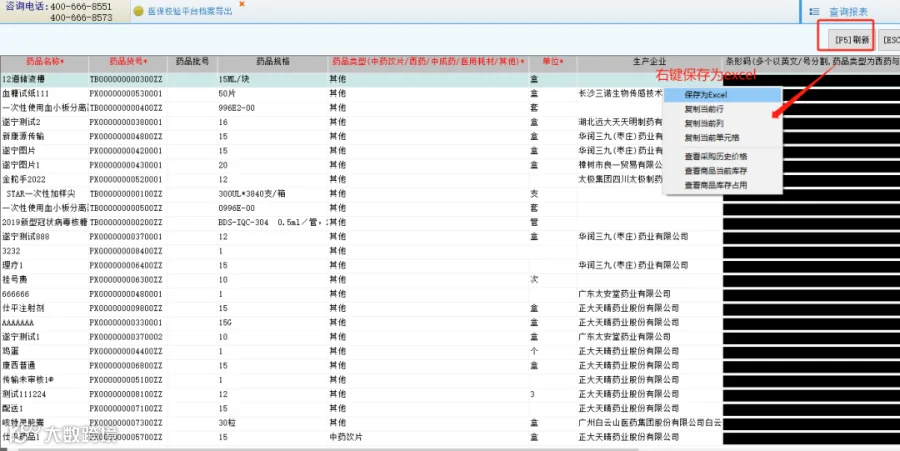Select the 血糖试纸111 cell

44,94
